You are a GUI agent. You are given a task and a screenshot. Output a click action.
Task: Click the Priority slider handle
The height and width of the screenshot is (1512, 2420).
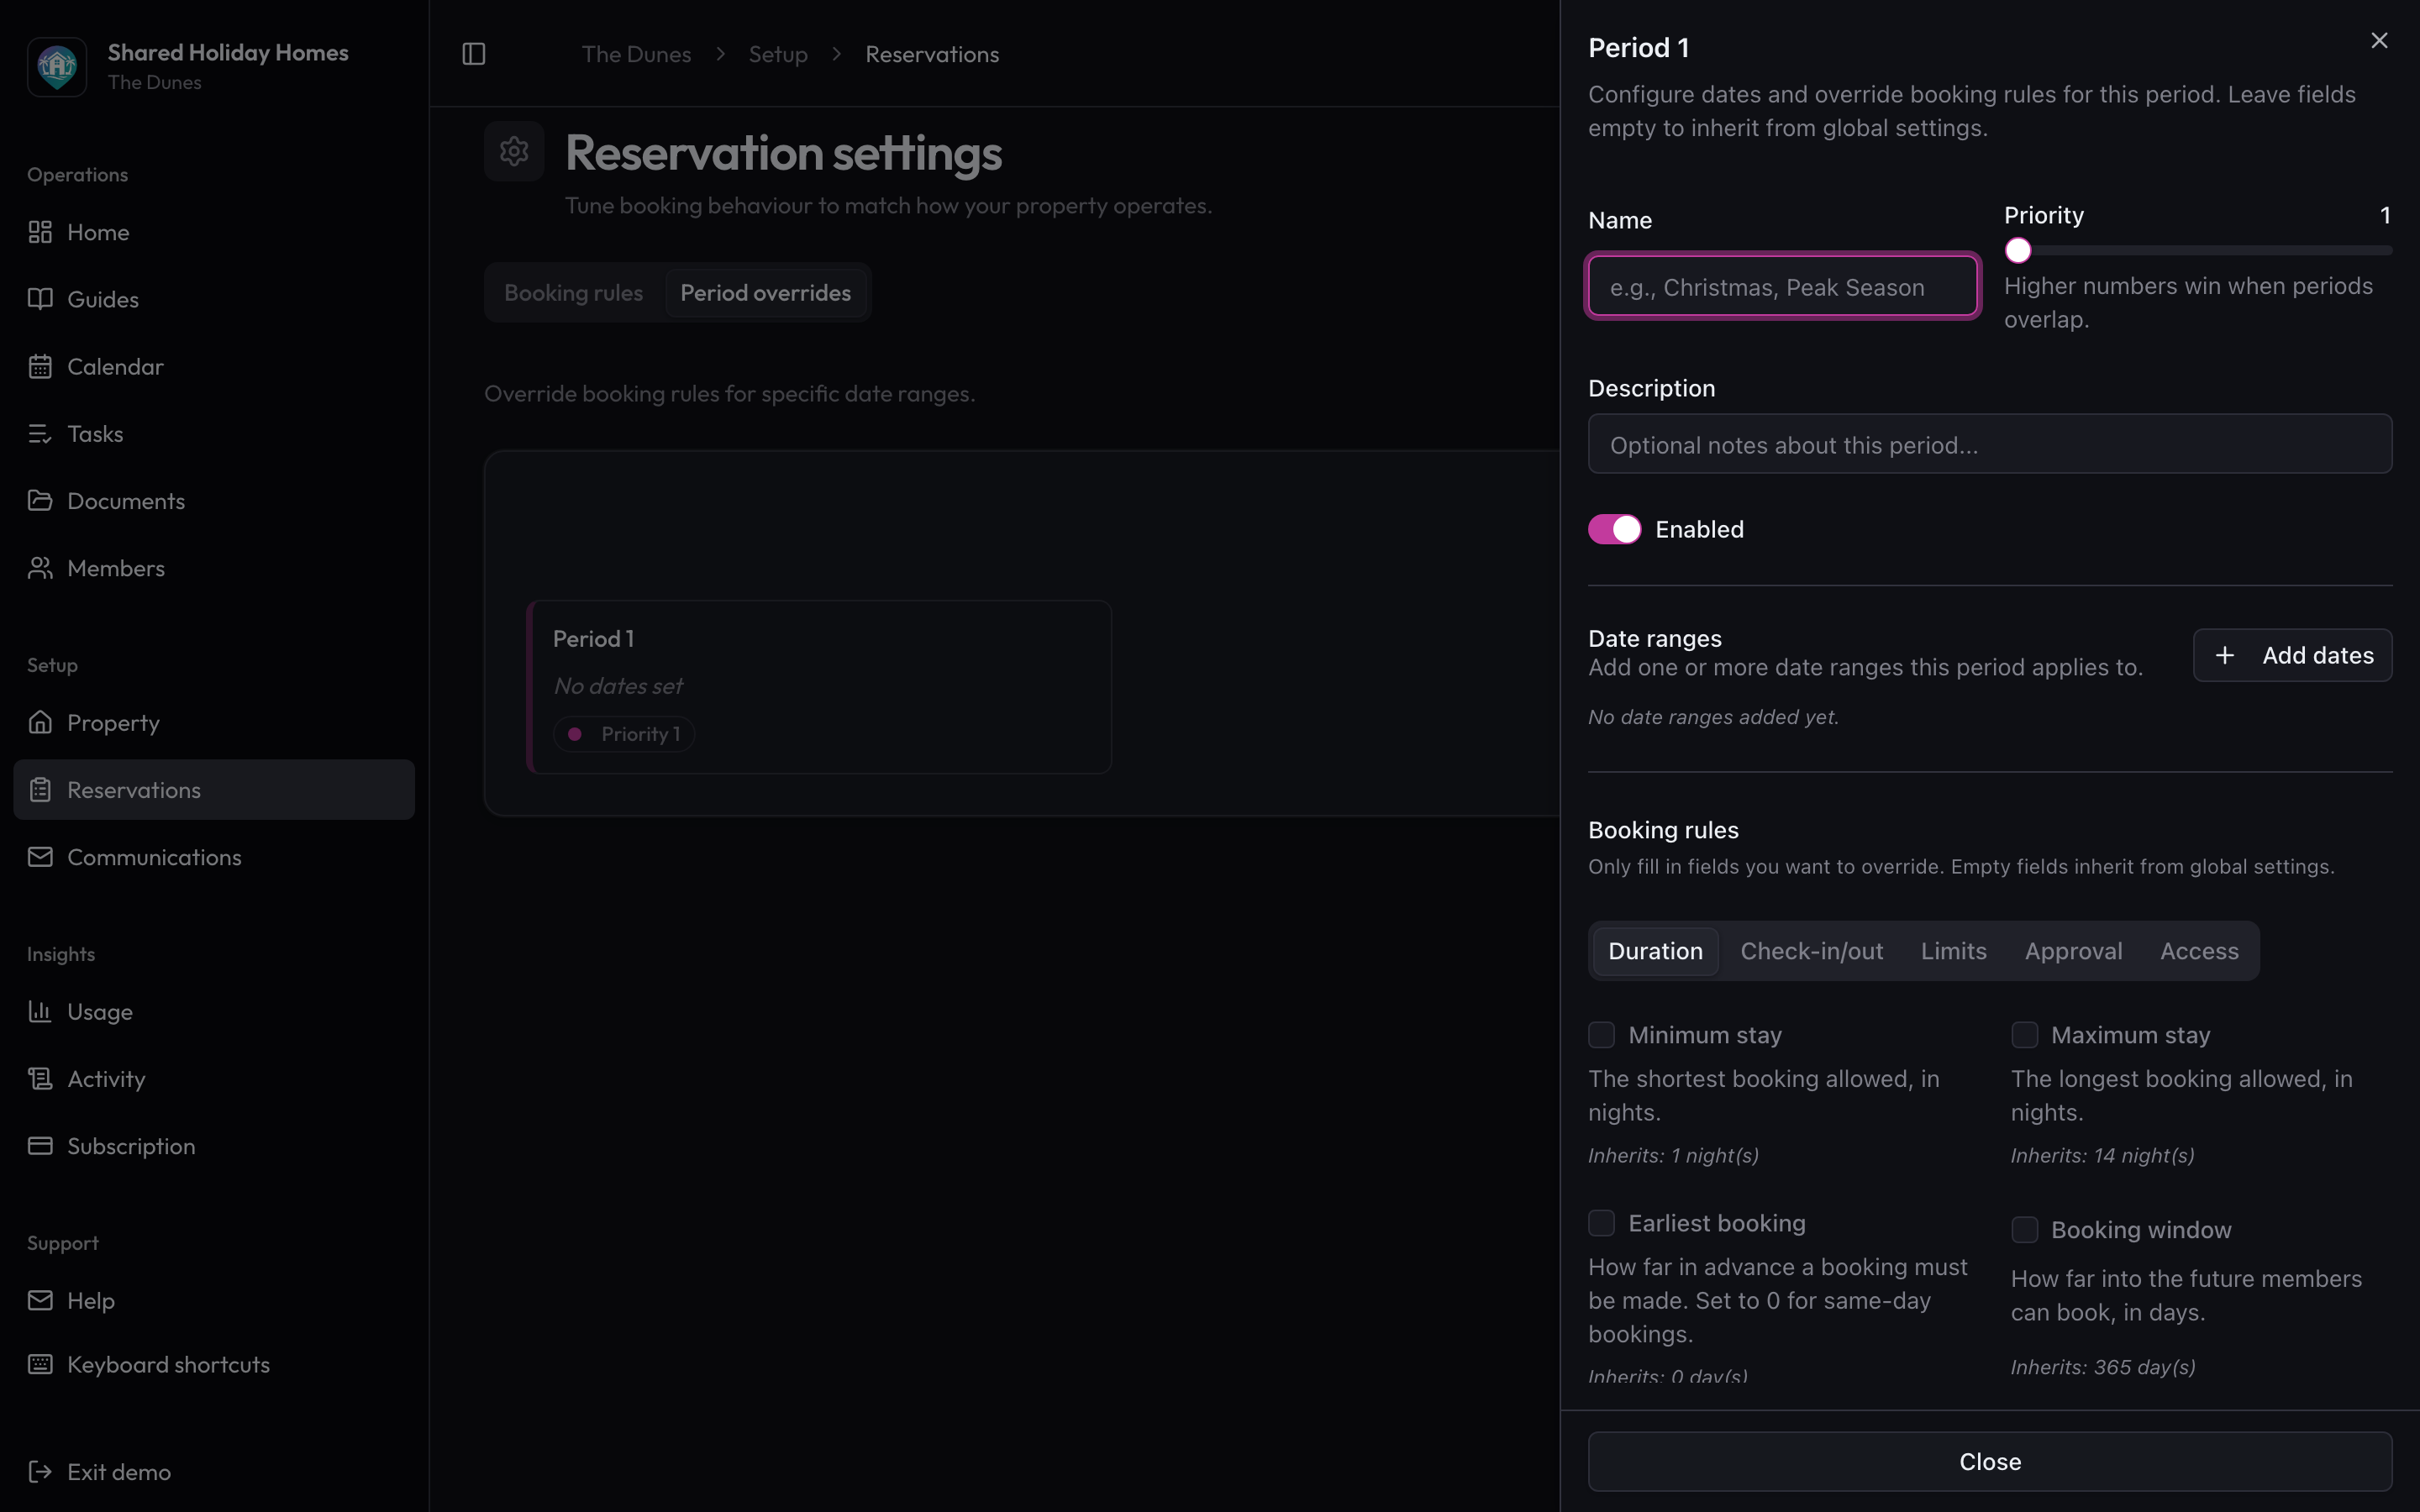(2018, 250)
